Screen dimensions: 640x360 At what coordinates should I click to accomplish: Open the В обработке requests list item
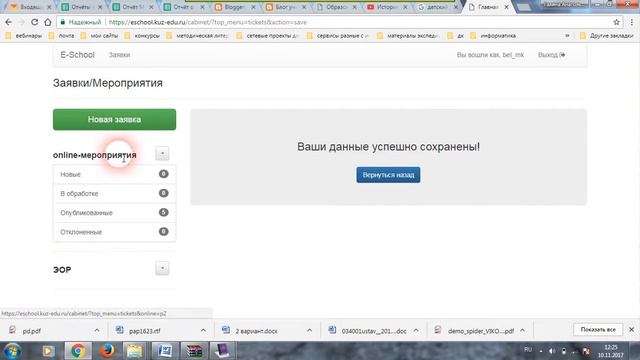point(114,193)
